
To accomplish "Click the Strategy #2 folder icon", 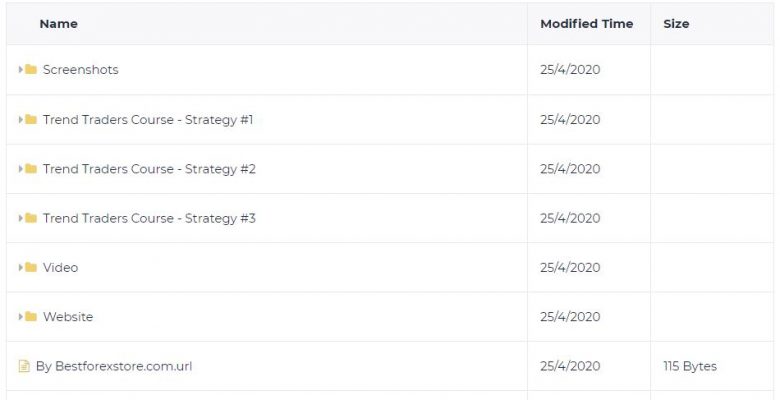I will coord(31,169).
